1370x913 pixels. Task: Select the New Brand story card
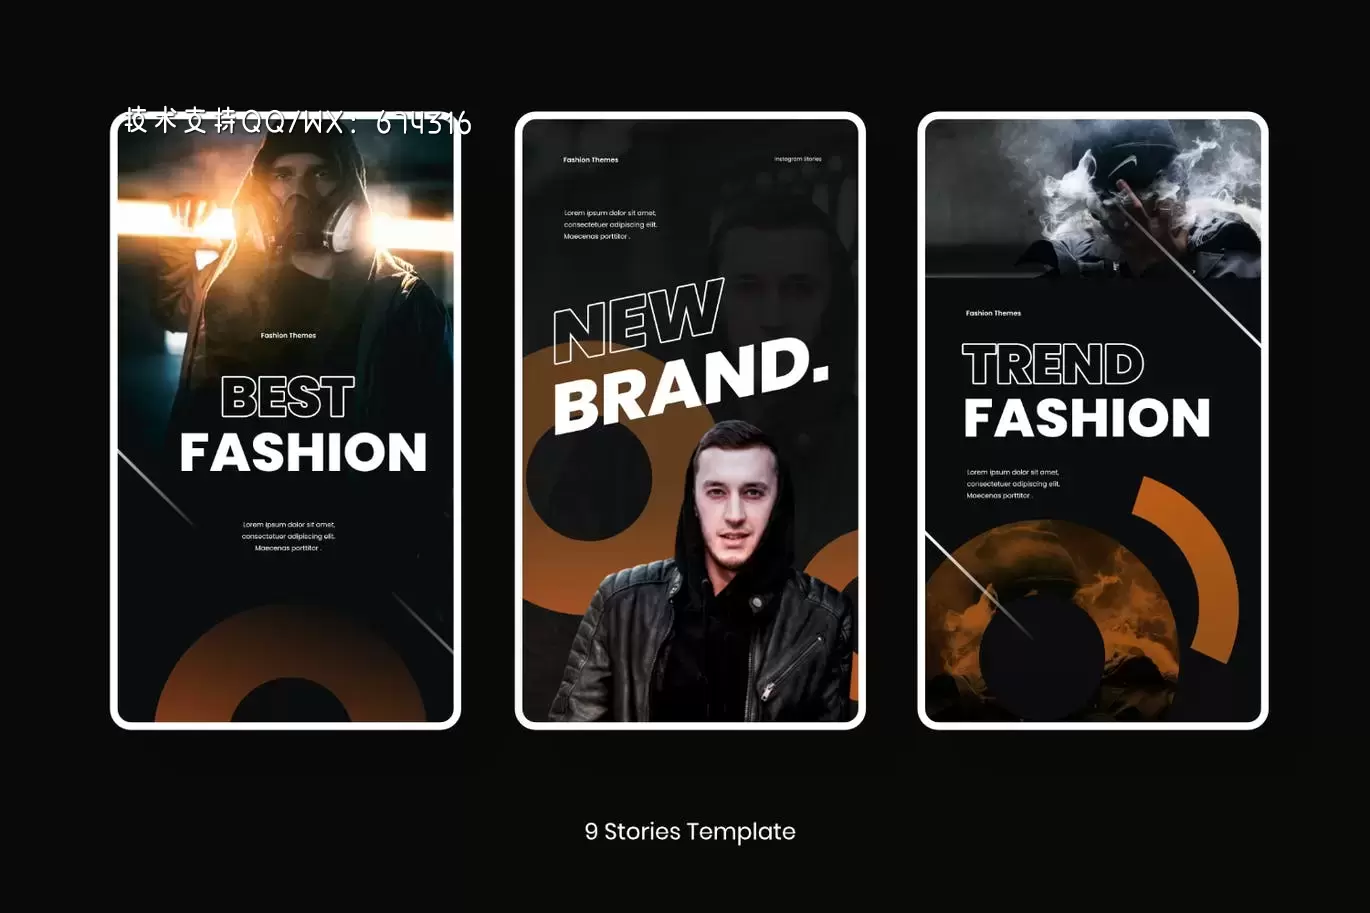(690, 420)
